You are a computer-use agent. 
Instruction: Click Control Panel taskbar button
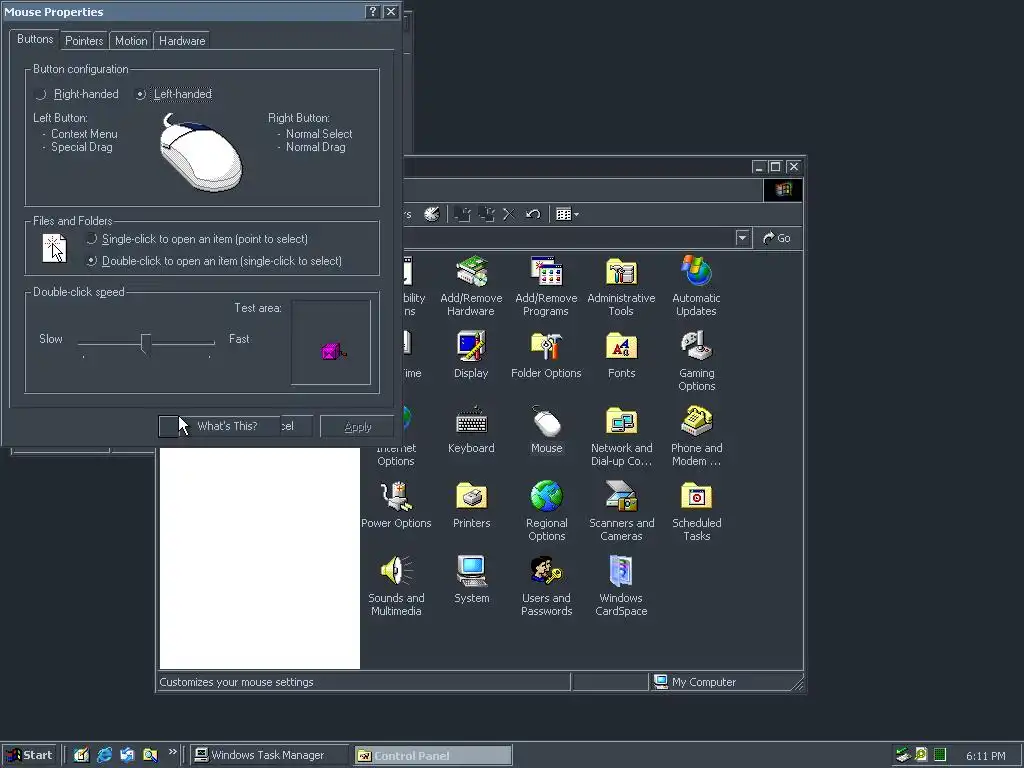coord(433,756)
